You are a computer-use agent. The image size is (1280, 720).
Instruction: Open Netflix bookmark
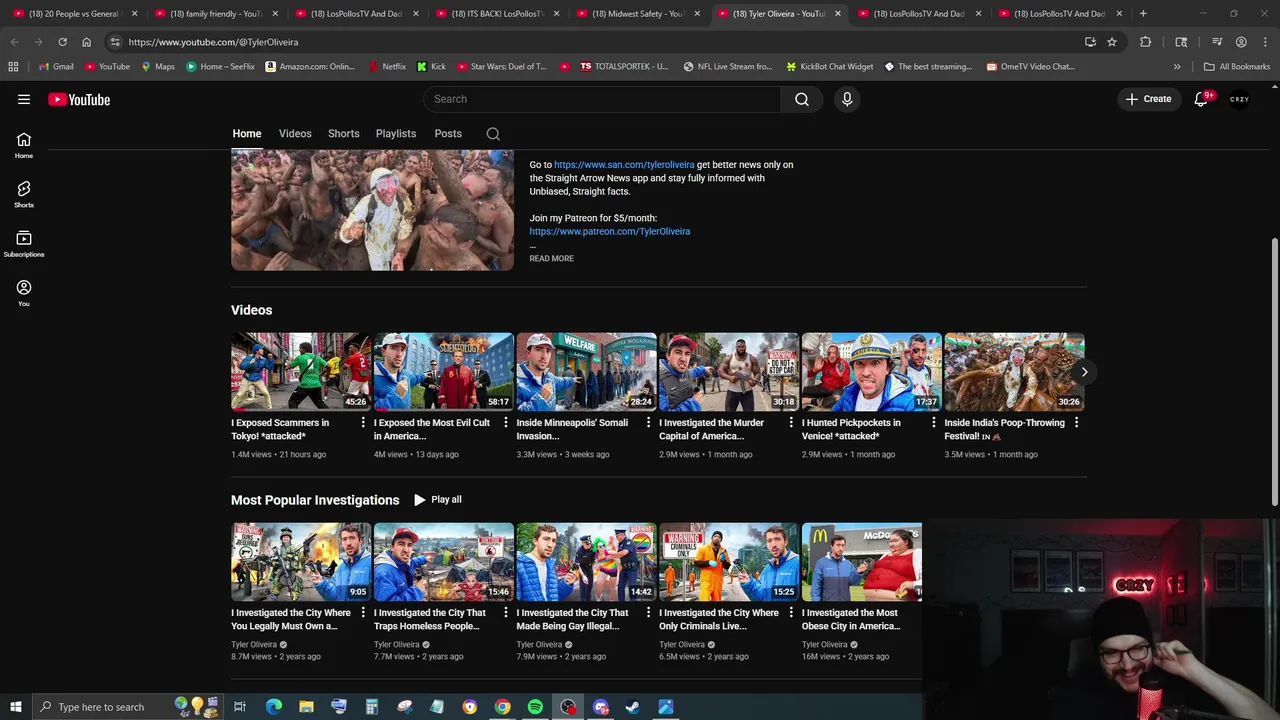386,67
